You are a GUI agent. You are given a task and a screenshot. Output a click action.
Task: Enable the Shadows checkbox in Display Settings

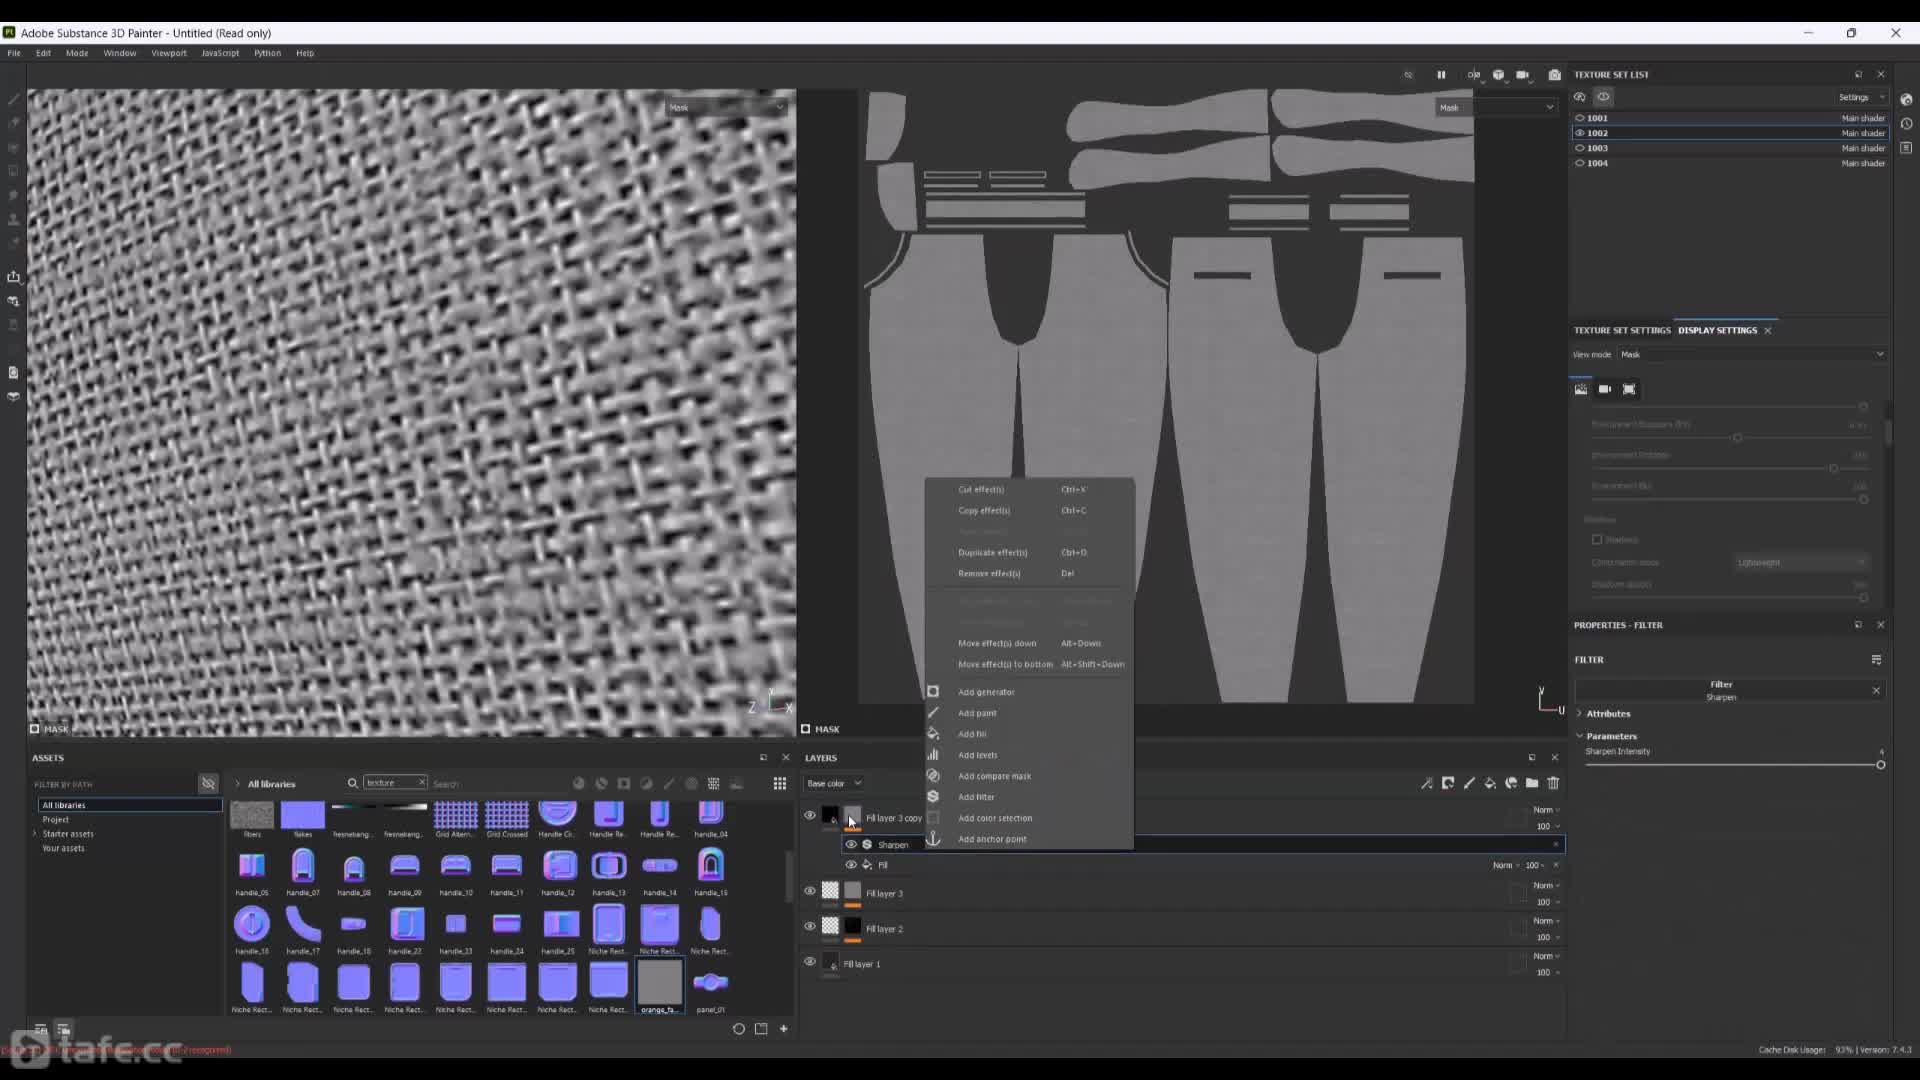tap(1597, 539)
